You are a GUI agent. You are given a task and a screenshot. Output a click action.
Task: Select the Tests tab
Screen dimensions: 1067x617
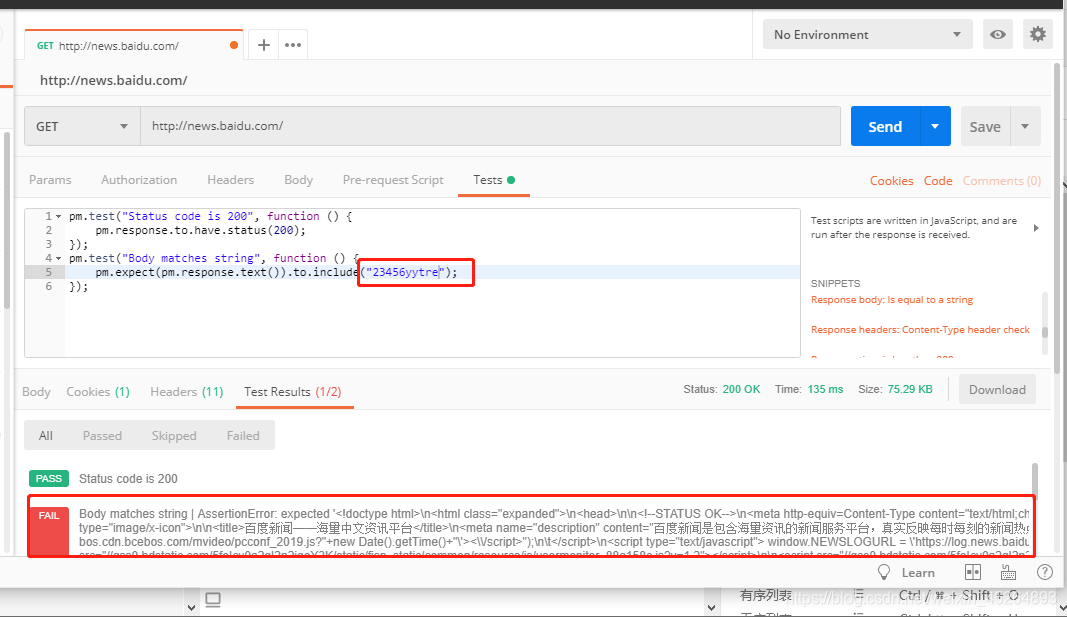(x=494, y=180)
